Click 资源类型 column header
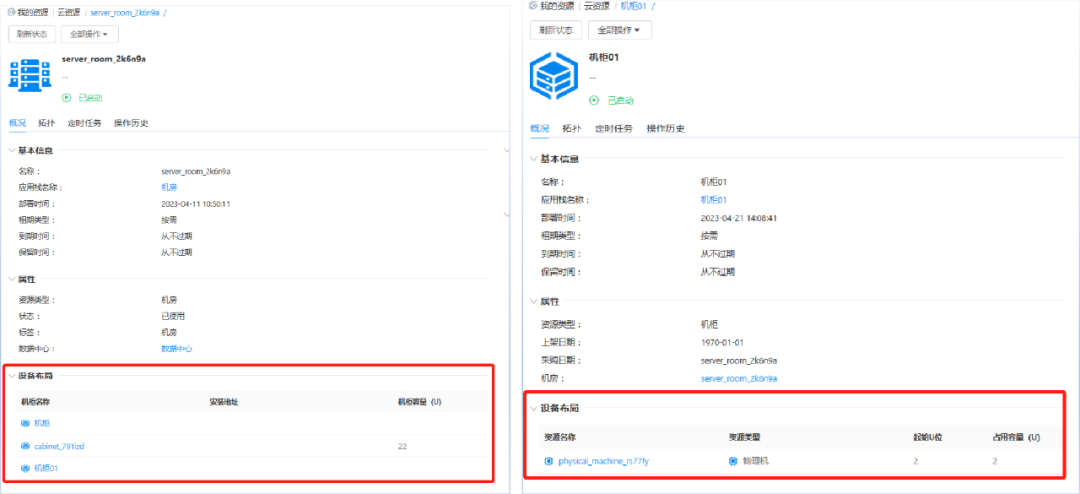This screenshot has height=494, width=1080. click(x=745, y=437)
